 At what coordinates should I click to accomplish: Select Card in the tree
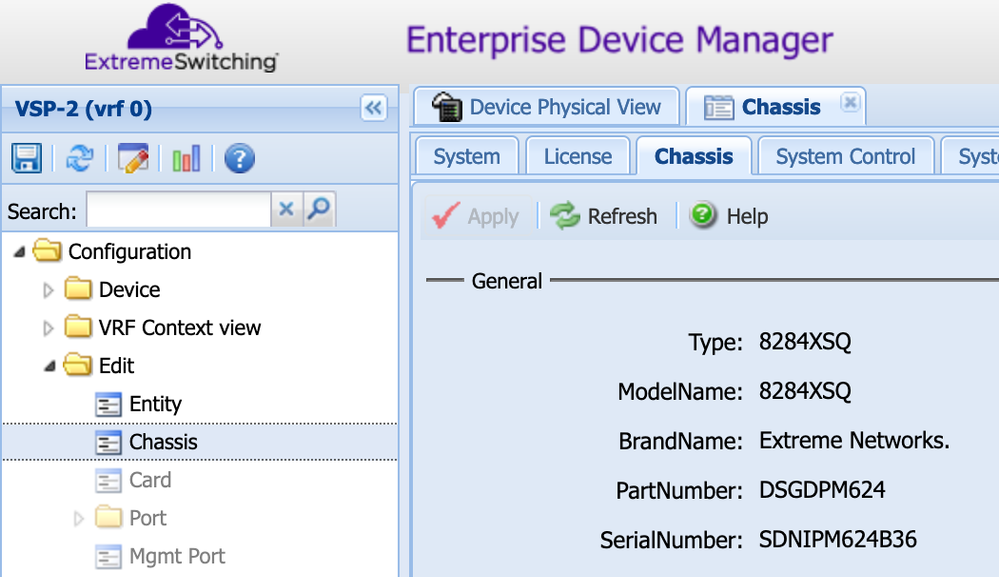pyautogui.click(x=150, y=480)
